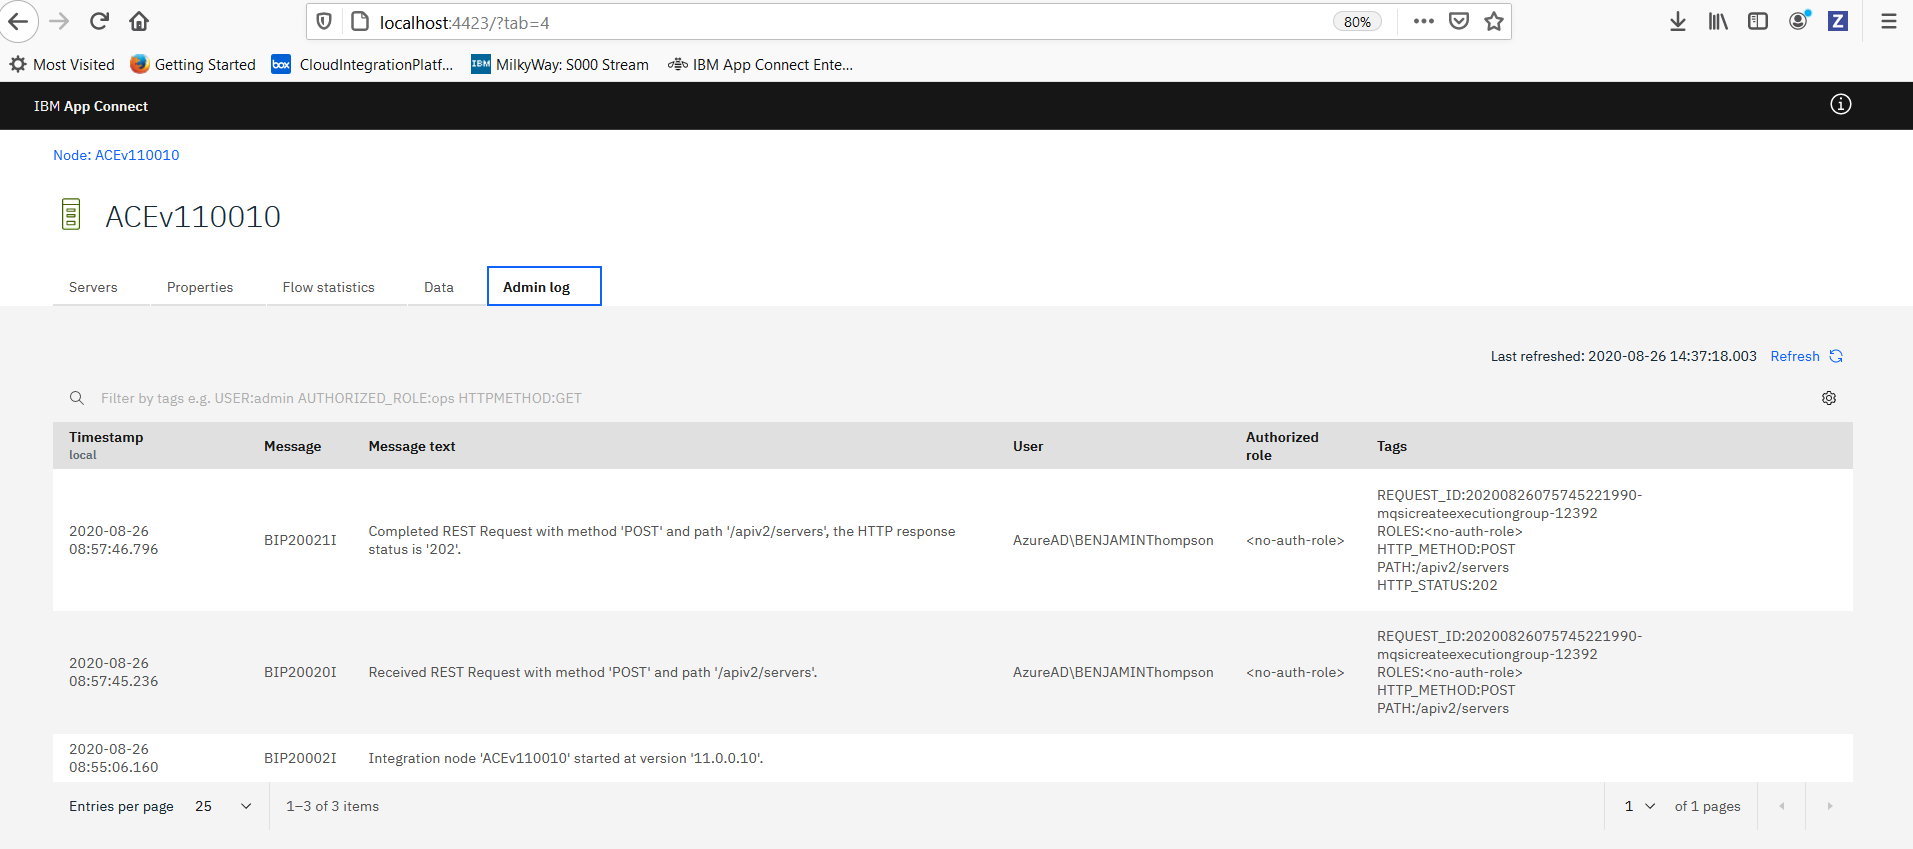Click the Tags column header
This screenshot has height=849, width=1913.
[x=1392, y=446]
